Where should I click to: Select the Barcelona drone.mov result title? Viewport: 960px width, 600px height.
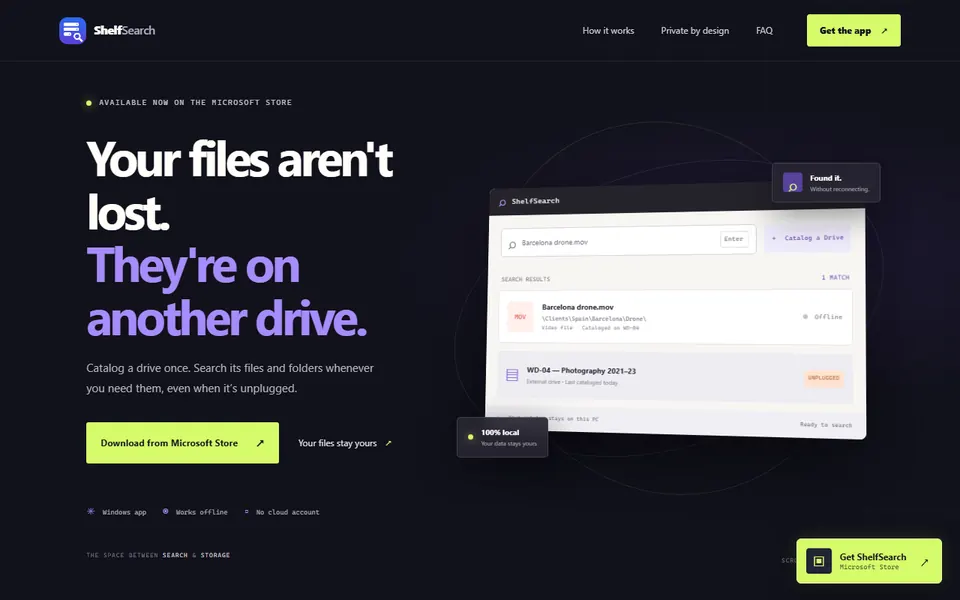[577, 307]
